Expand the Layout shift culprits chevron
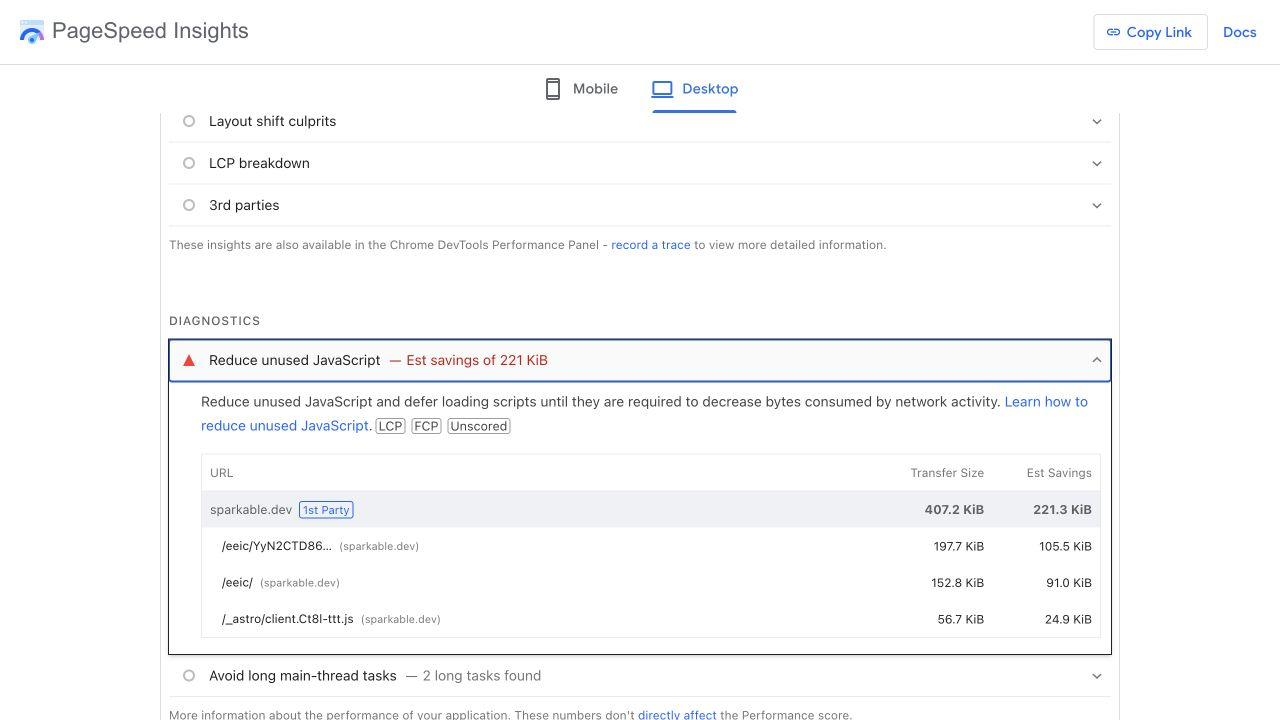 (x=1097, y=122)
